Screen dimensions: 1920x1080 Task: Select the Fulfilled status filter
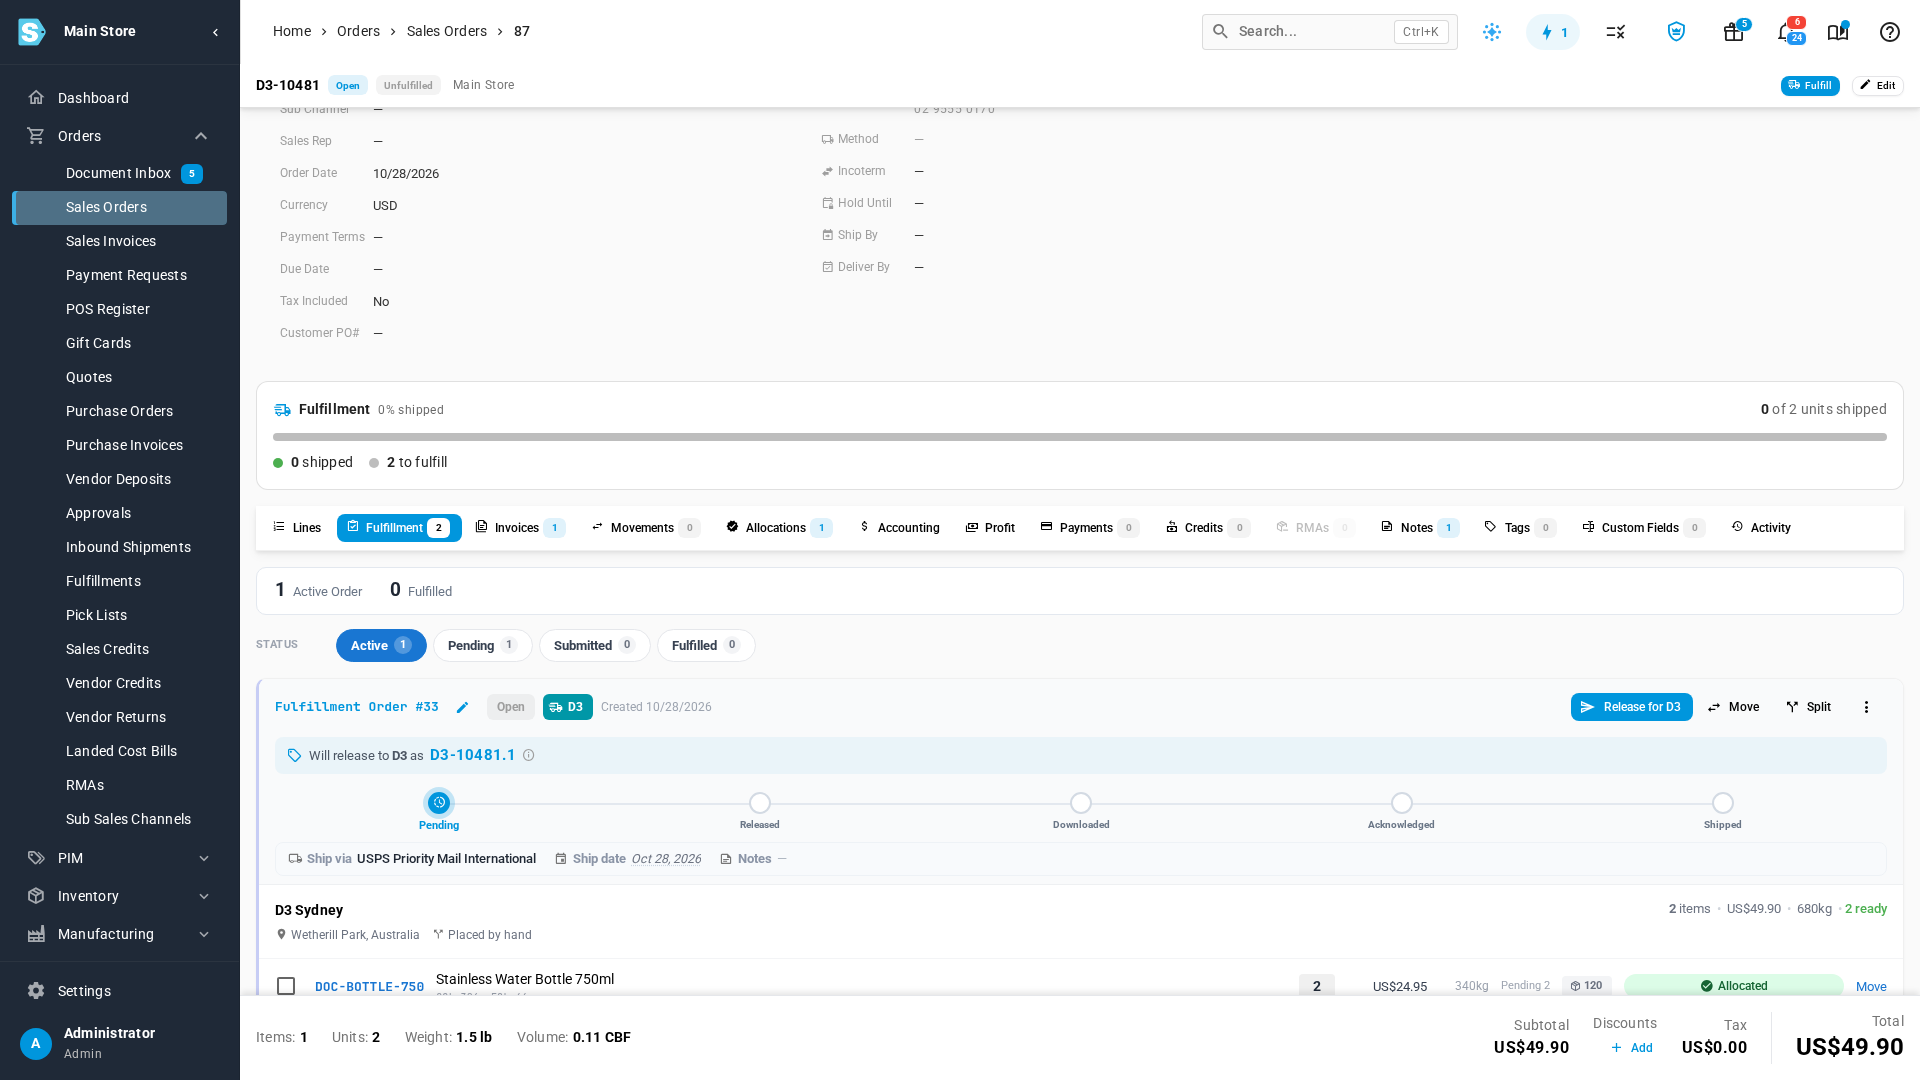tap(706, 645)
